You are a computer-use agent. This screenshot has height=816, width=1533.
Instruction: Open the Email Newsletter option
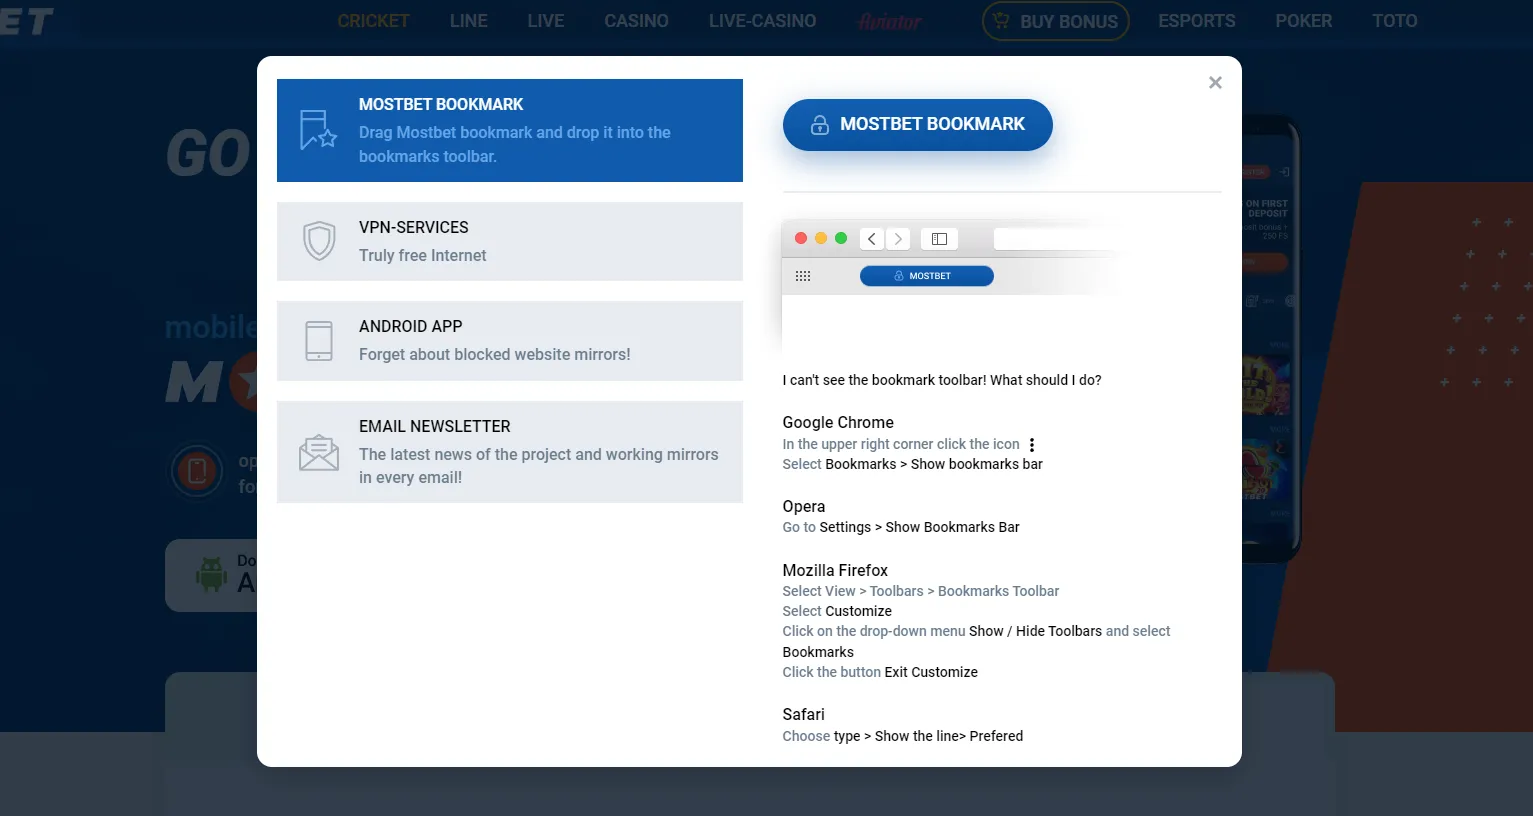[x=510, y=452]
